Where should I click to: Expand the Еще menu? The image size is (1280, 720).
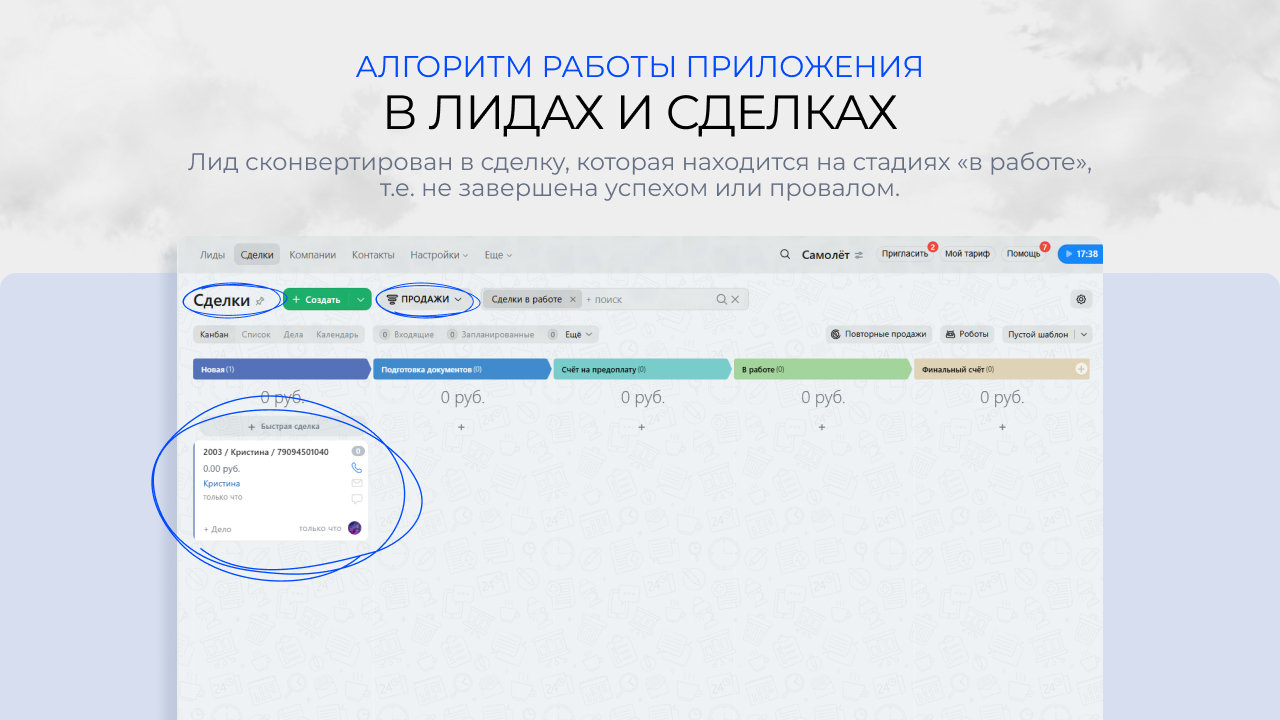[498, 255]
